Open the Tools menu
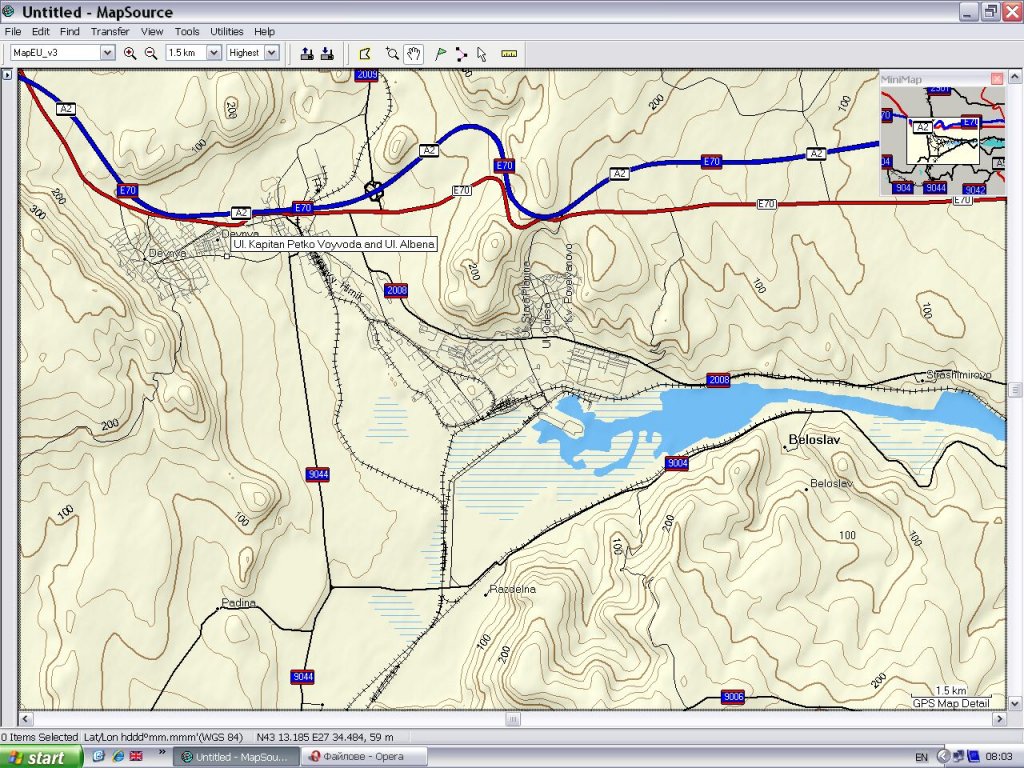Image resolution: width=1024 pixels, height=768 pixels. point(187,31)
